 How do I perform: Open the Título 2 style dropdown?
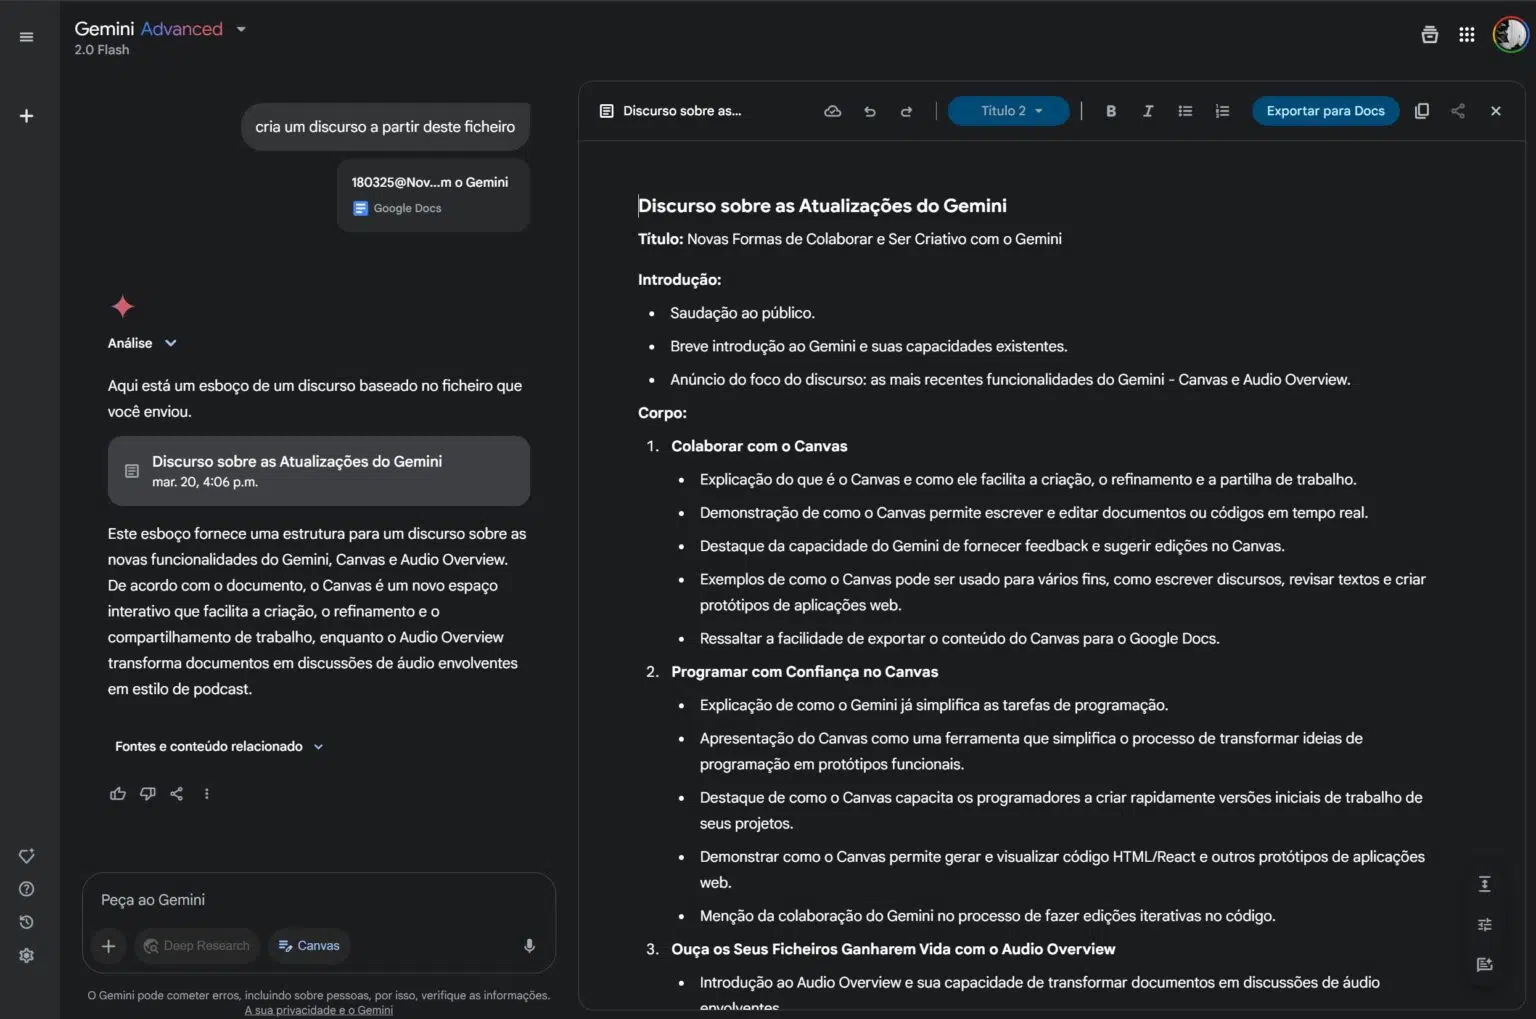(1008, 111)
